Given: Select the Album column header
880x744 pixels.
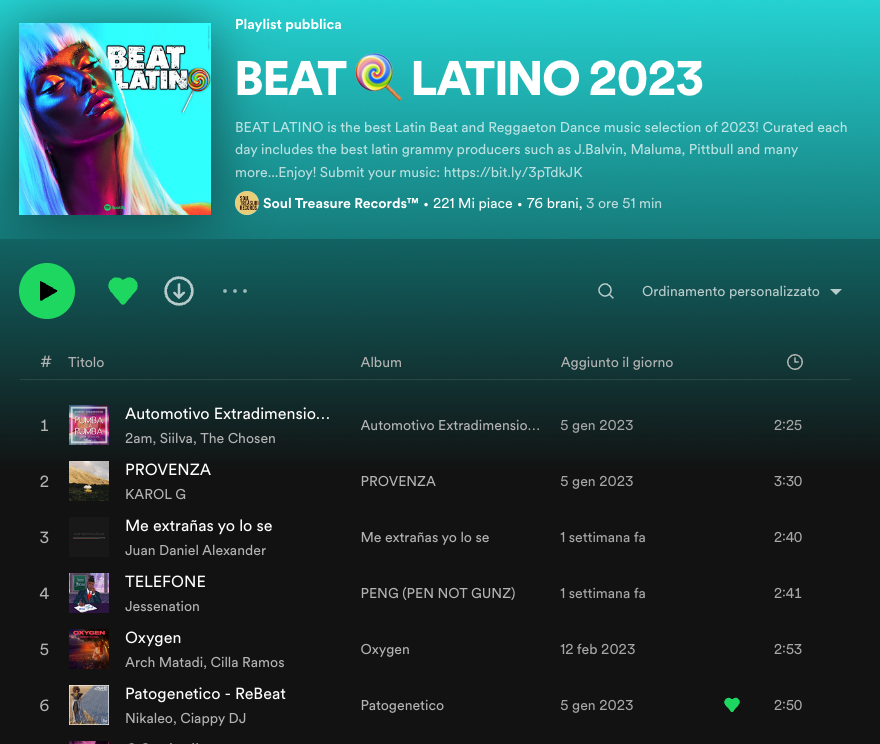Looking at the screenshot, I should click(381, 362).
